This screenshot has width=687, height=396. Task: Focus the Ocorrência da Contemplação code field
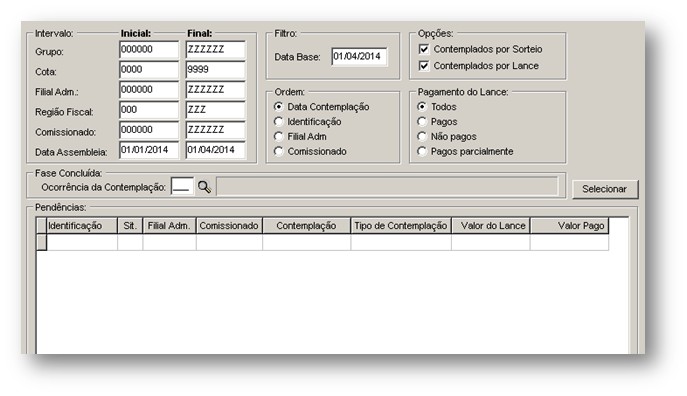point(182,187)
